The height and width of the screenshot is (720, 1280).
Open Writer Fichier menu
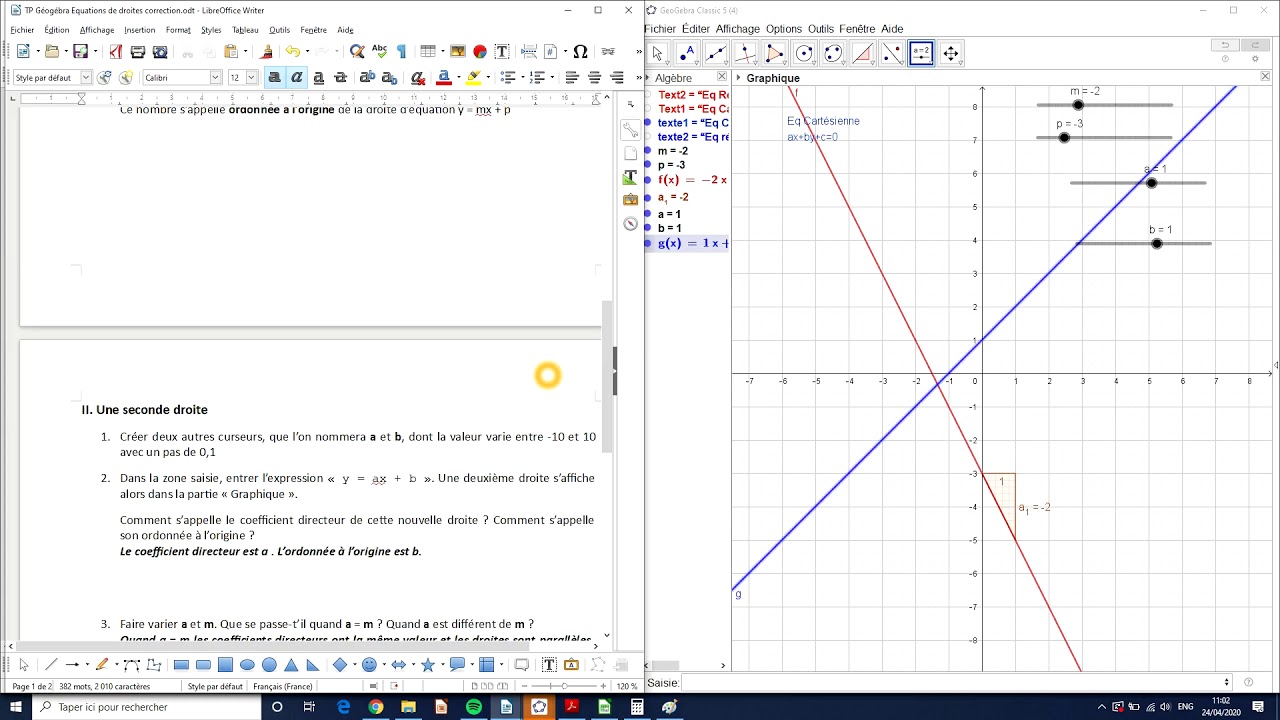(22, 30)
